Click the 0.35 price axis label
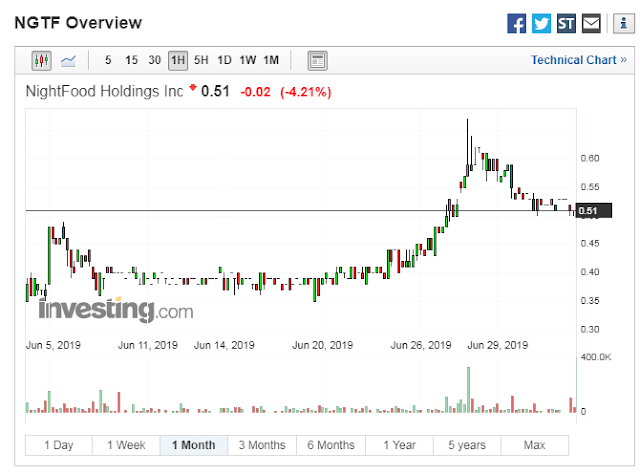The height and width of the screenshot is (474, 640). (590, 301)
